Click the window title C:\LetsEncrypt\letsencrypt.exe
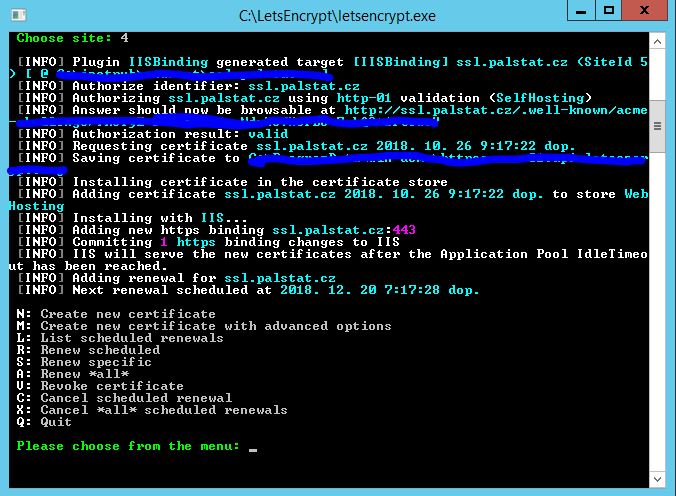The image size is (676, 496). click(337, 16)
